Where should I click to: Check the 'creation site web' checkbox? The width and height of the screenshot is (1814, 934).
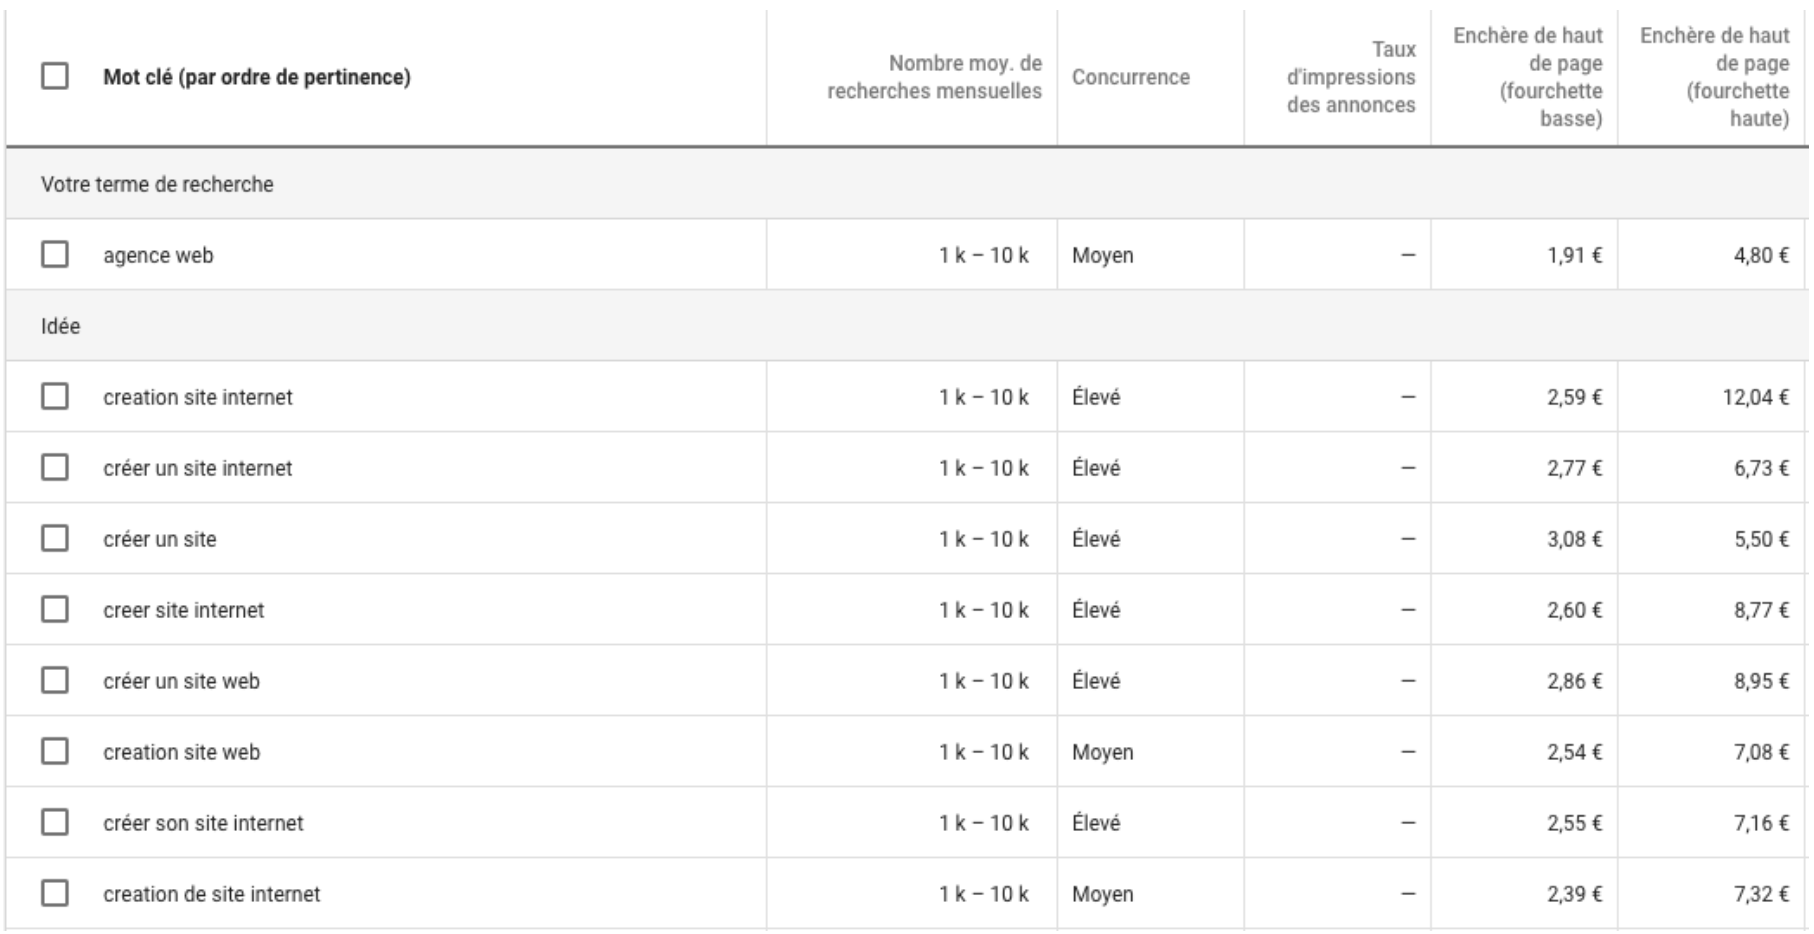(55, 751)
